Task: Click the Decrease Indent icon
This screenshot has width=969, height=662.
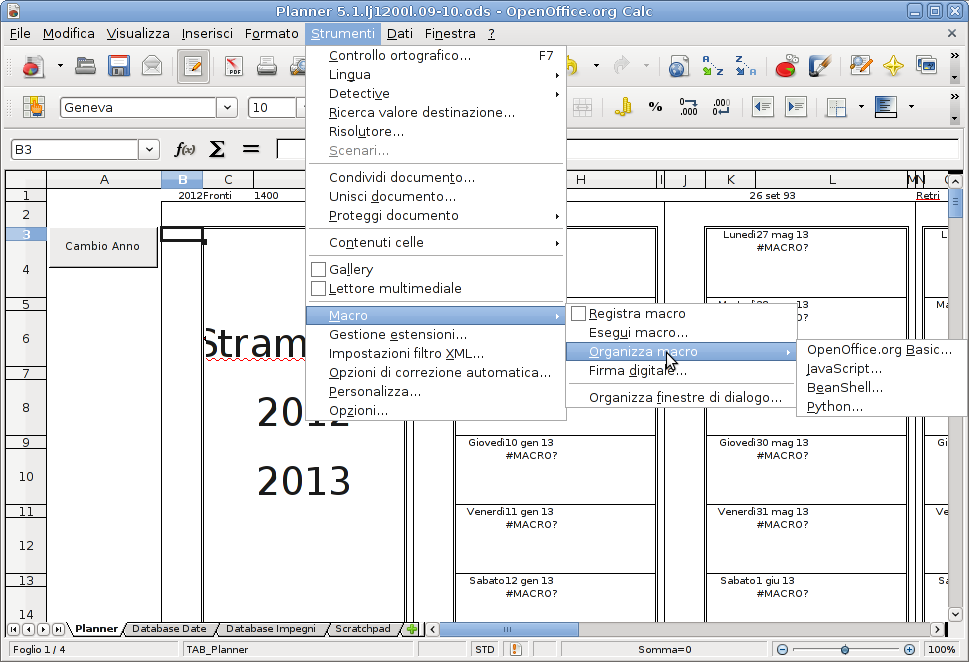Action: 763,107
